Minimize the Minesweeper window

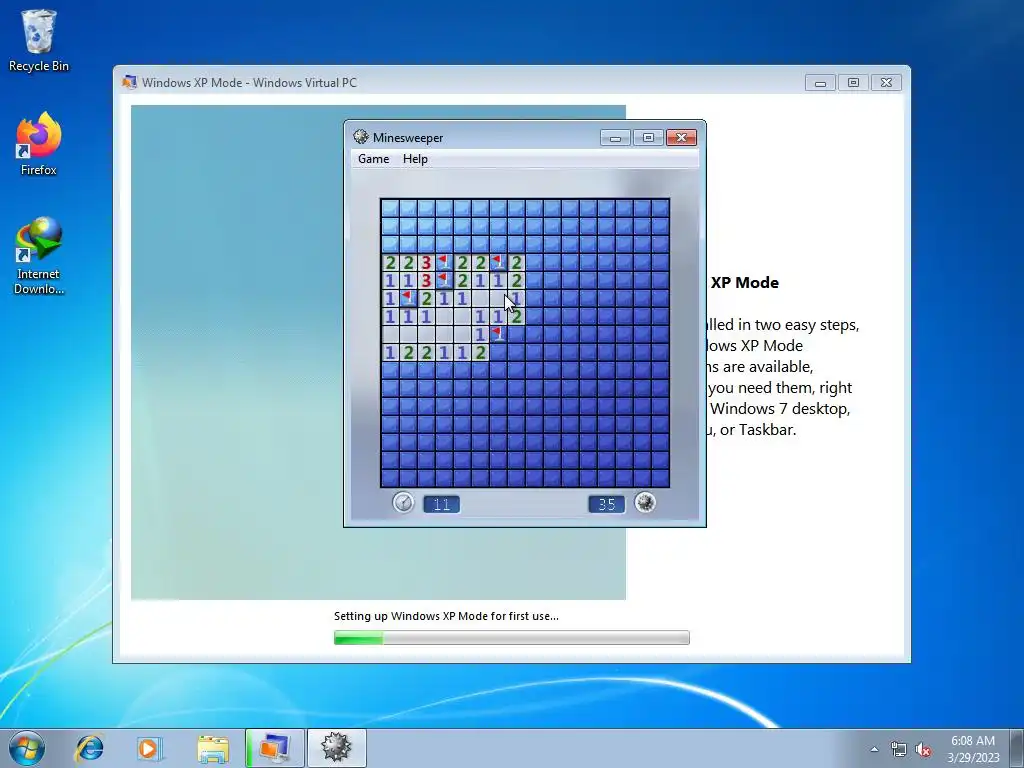point(615,138)
